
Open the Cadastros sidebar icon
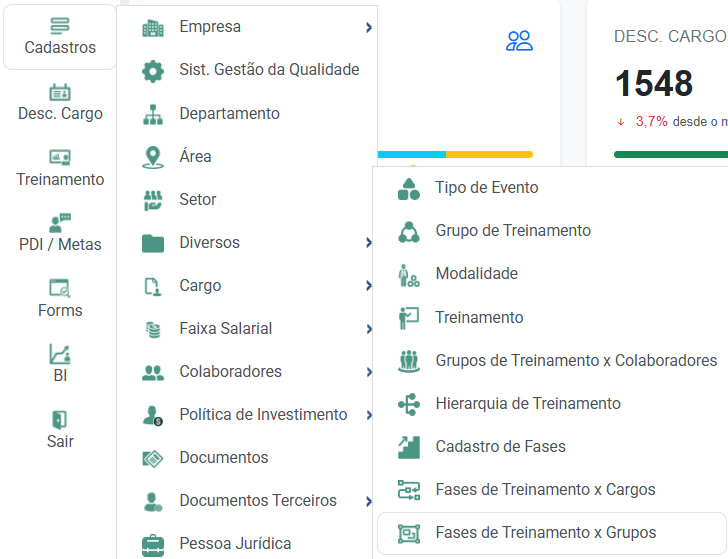pyautogui.click(x=60, y=26)
